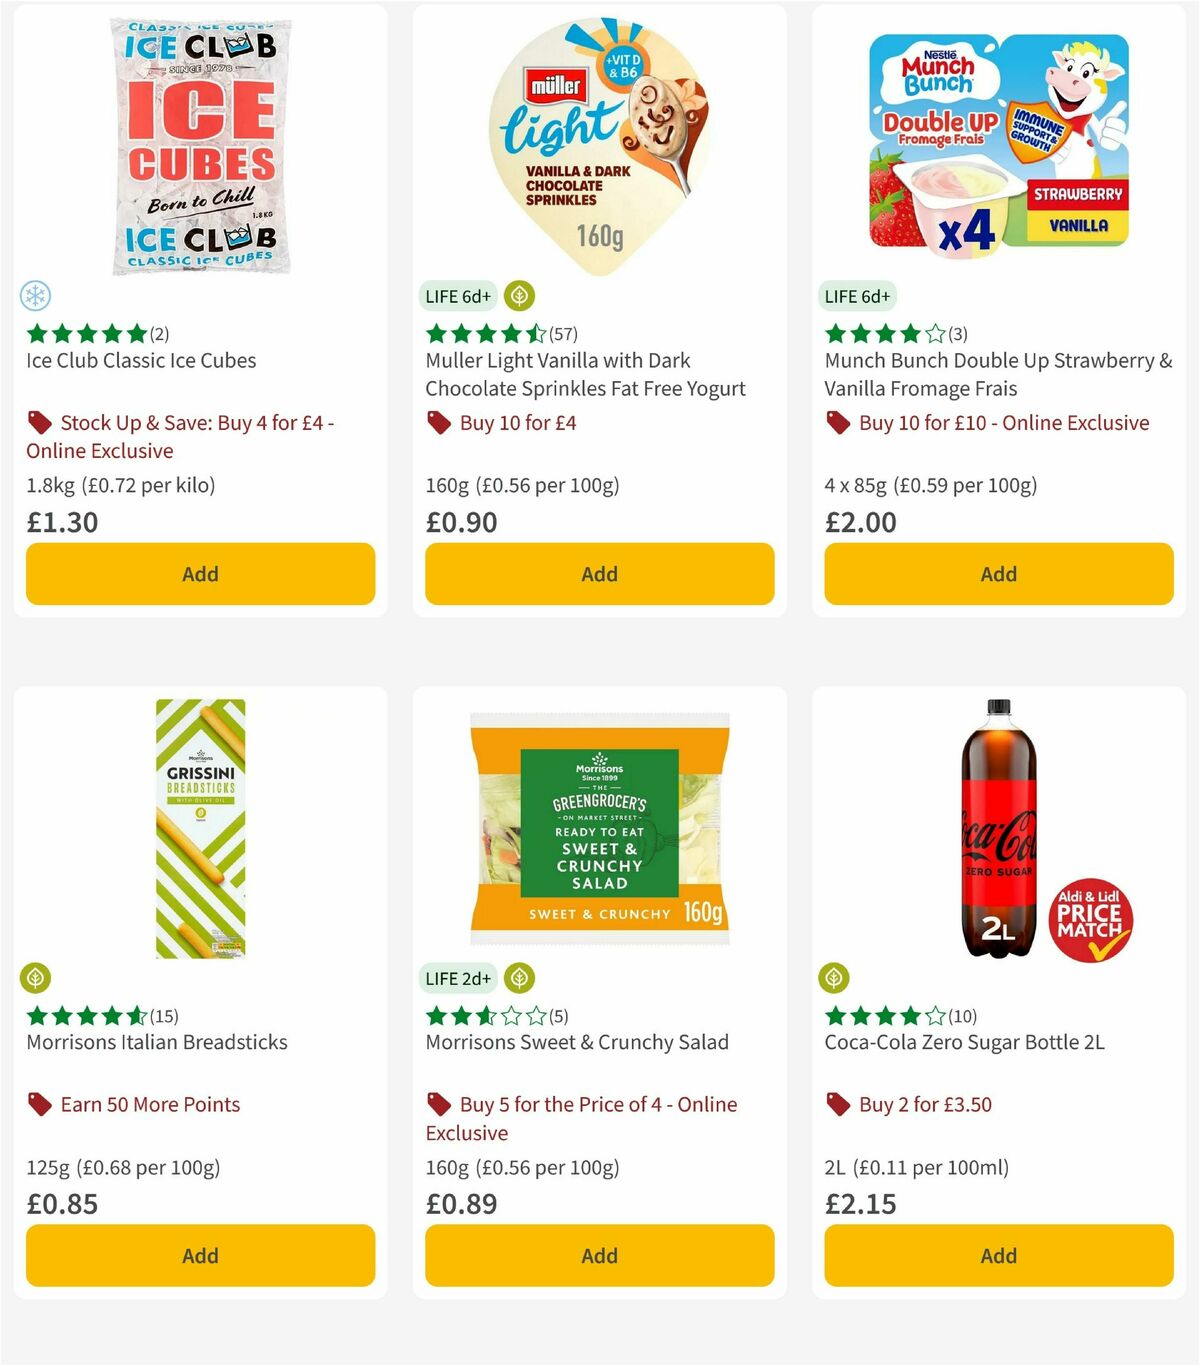Toggle the LIFE 2d+ badge on the salad

457,978
